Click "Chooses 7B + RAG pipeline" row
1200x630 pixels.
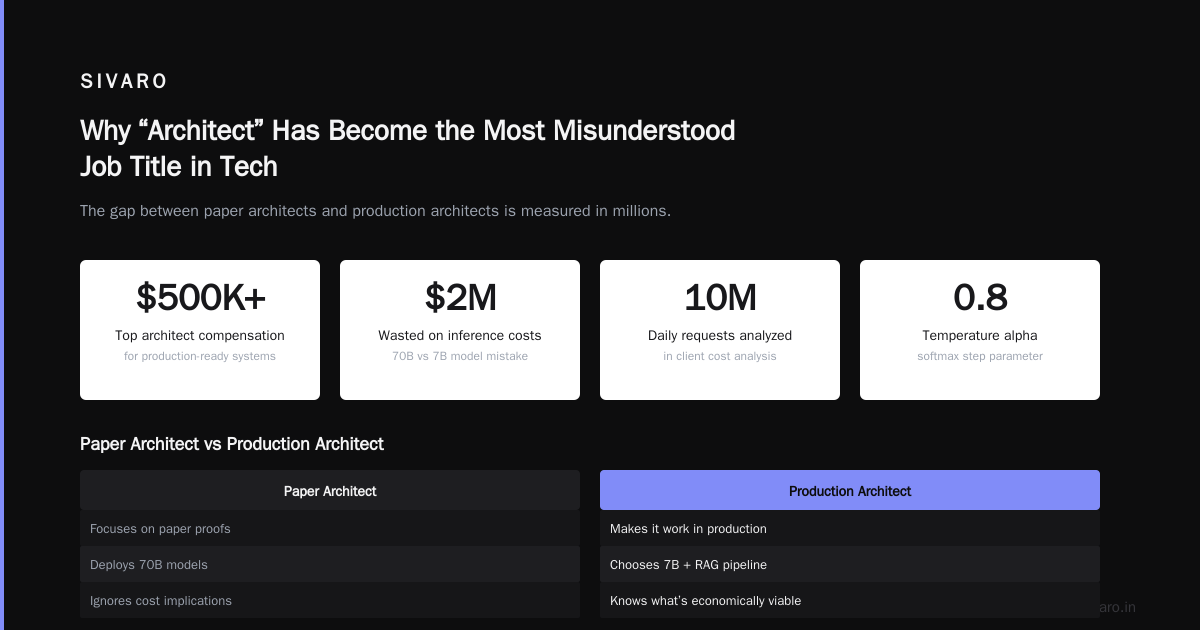point(850,564)
